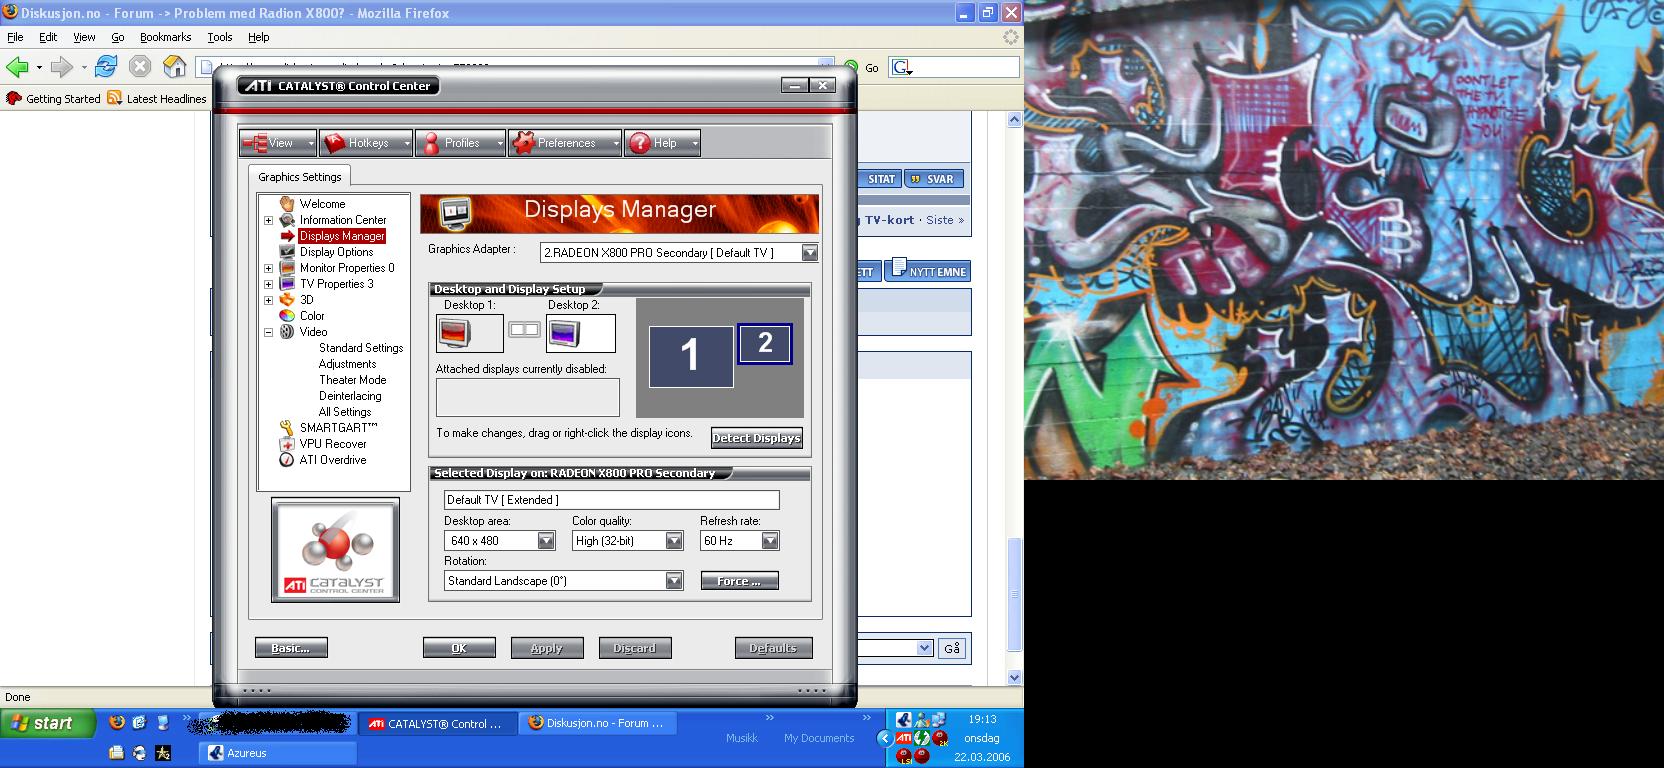Open the Rotation dropdown
The image size is (1664, 768).
click(x=674, y=581)
